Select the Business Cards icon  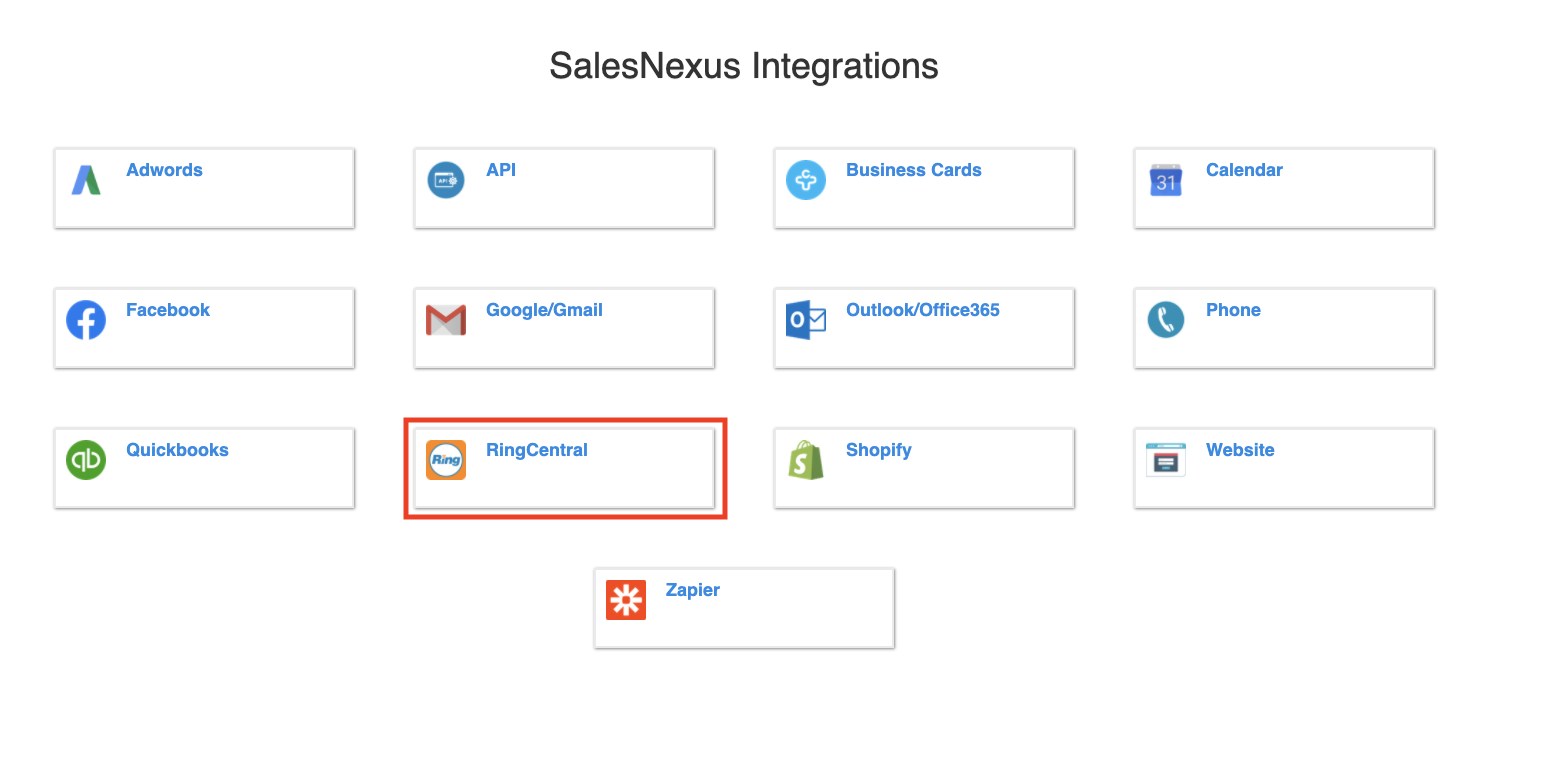(806, 180)
